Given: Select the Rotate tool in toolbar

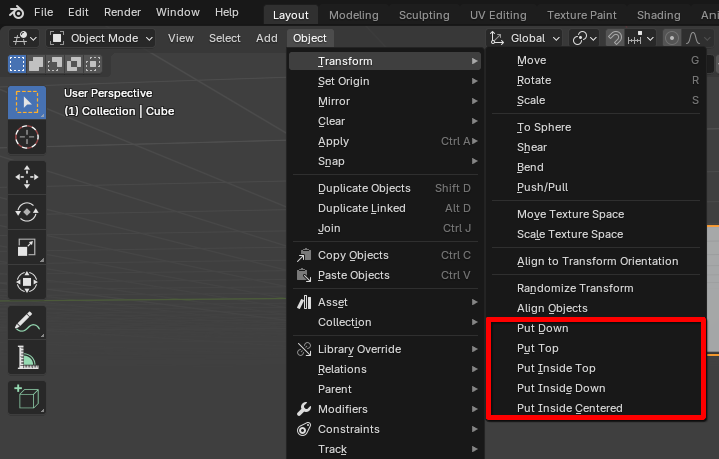Looking at the screenshot, I should [27, 212].
